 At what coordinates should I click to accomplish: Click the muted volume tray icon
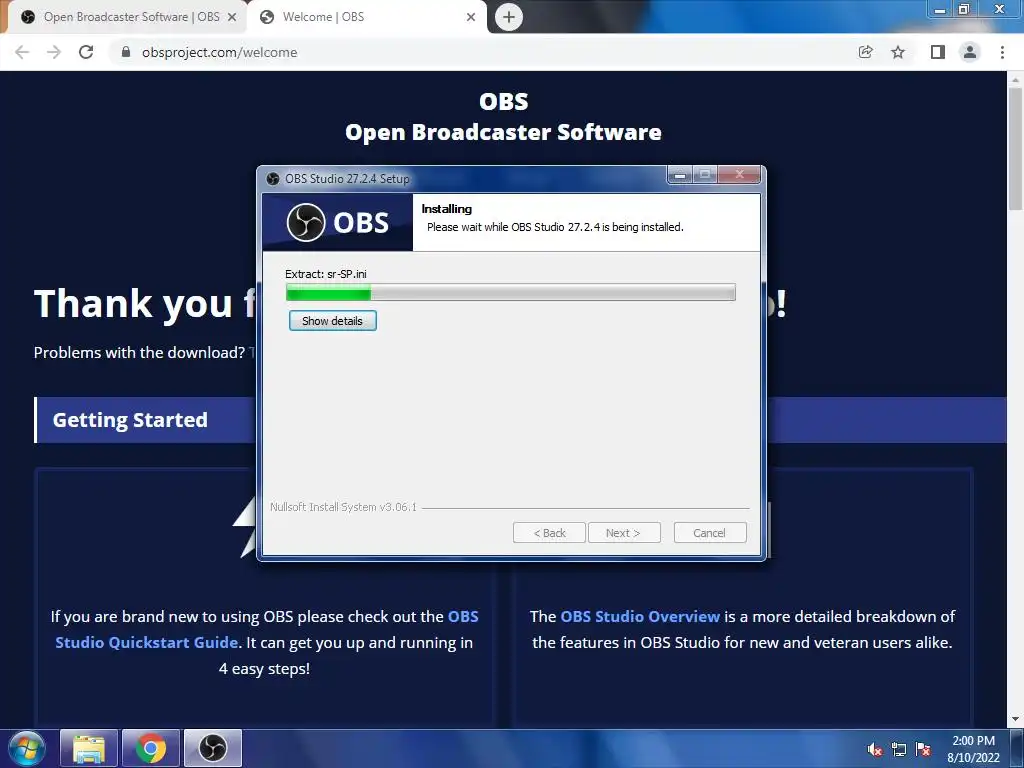(874, 749)
